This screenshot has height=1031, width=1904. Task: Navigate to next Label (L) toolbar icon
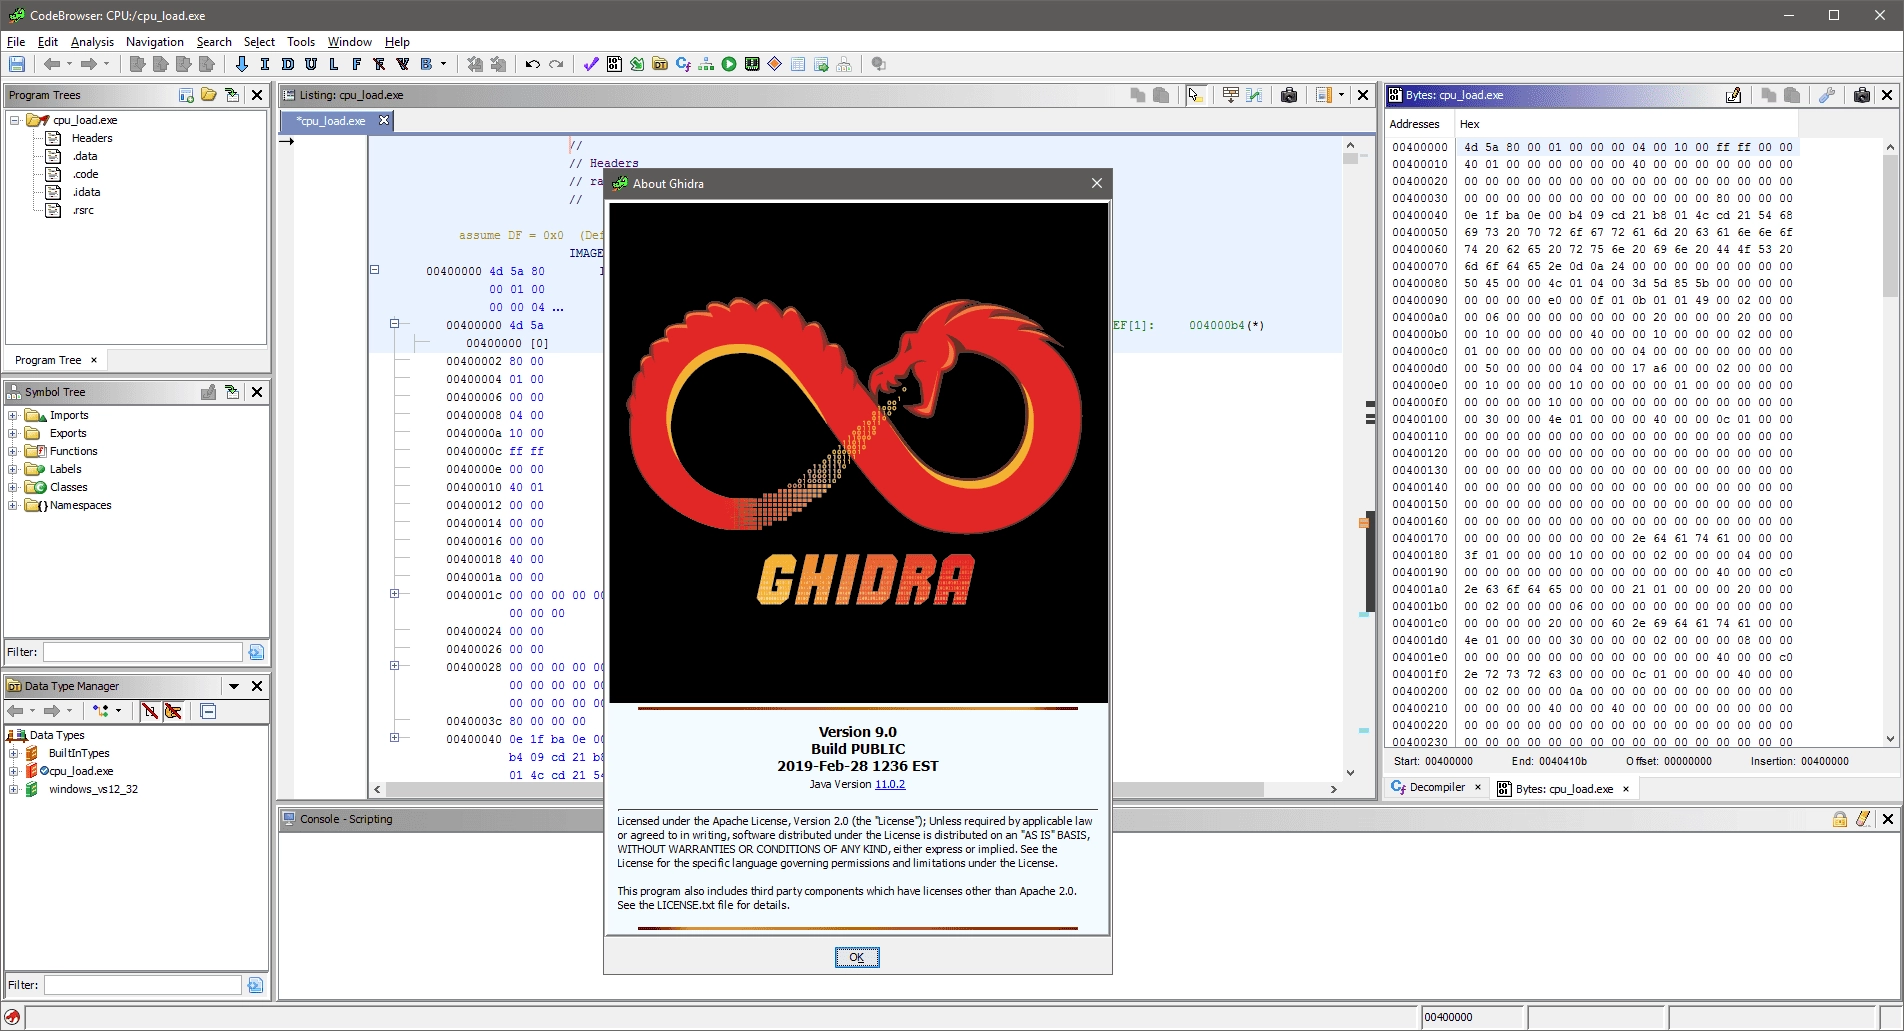pos(334,64)
